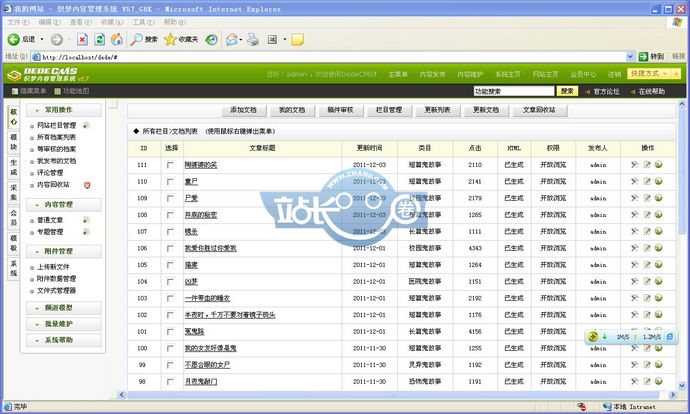Click the yellow note icon in IE toolbar
690x414 pixels.
(297, 40)
